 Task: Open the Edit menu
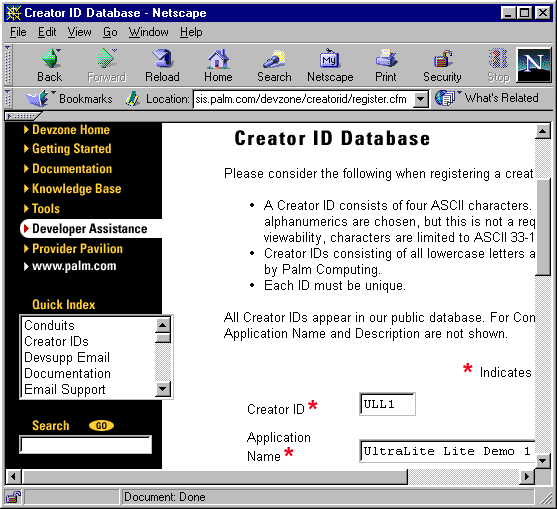click(47, 32)
